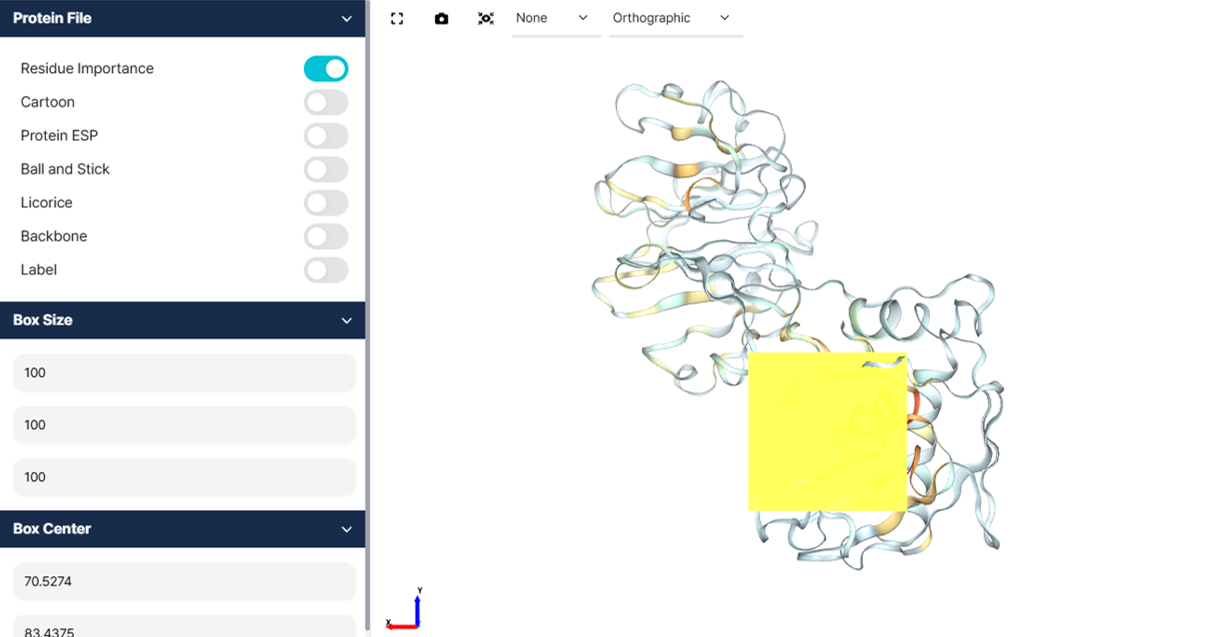Click the center/focus view icon

486,18
